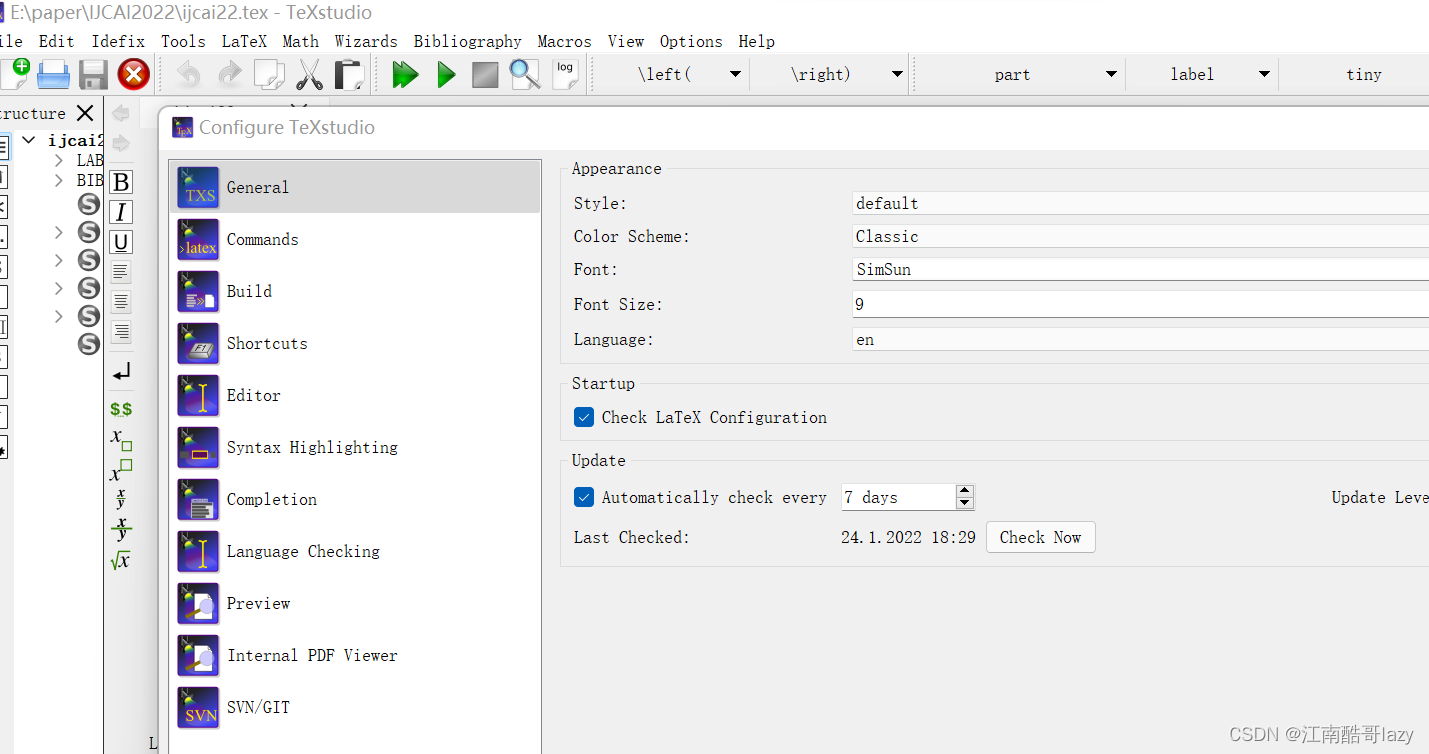
Task: Click the Undo arrow in toolbar
Action: pyautogui.click(x=188, y=74)
